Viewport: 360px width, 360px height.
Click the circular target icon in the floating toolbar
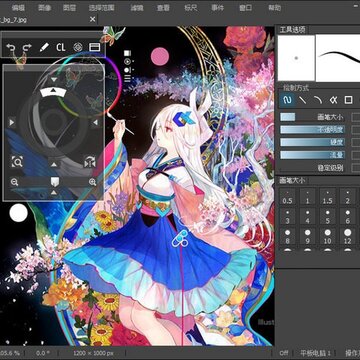pyautogui.click(x=78, y=47)
